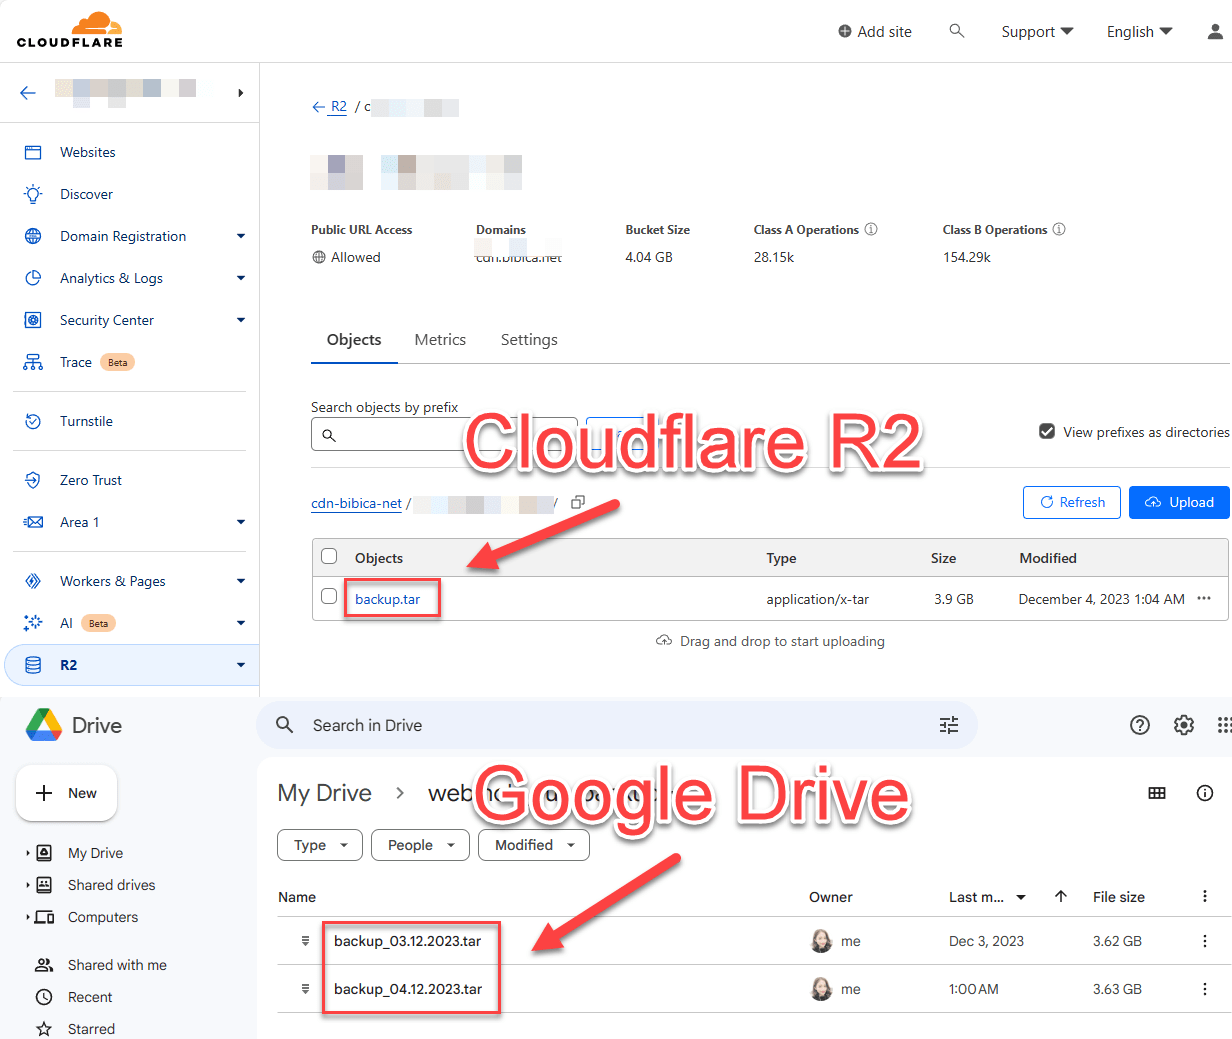1232x1039 pixels.
Task: Reverse sort direction arrow in Drive
Action: [x=1061, y=896]
